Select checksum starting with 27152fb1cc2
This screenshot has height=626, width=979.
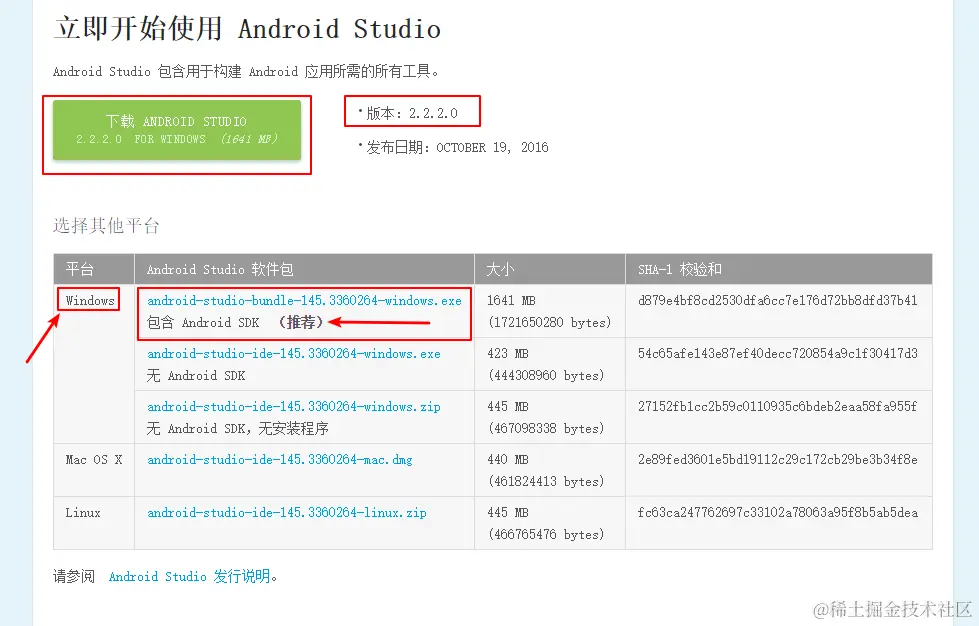777,406
